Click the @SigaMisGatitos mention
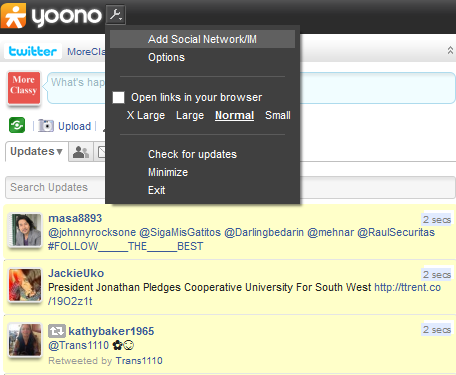This screenshot has height=375, width=456. 180,232
